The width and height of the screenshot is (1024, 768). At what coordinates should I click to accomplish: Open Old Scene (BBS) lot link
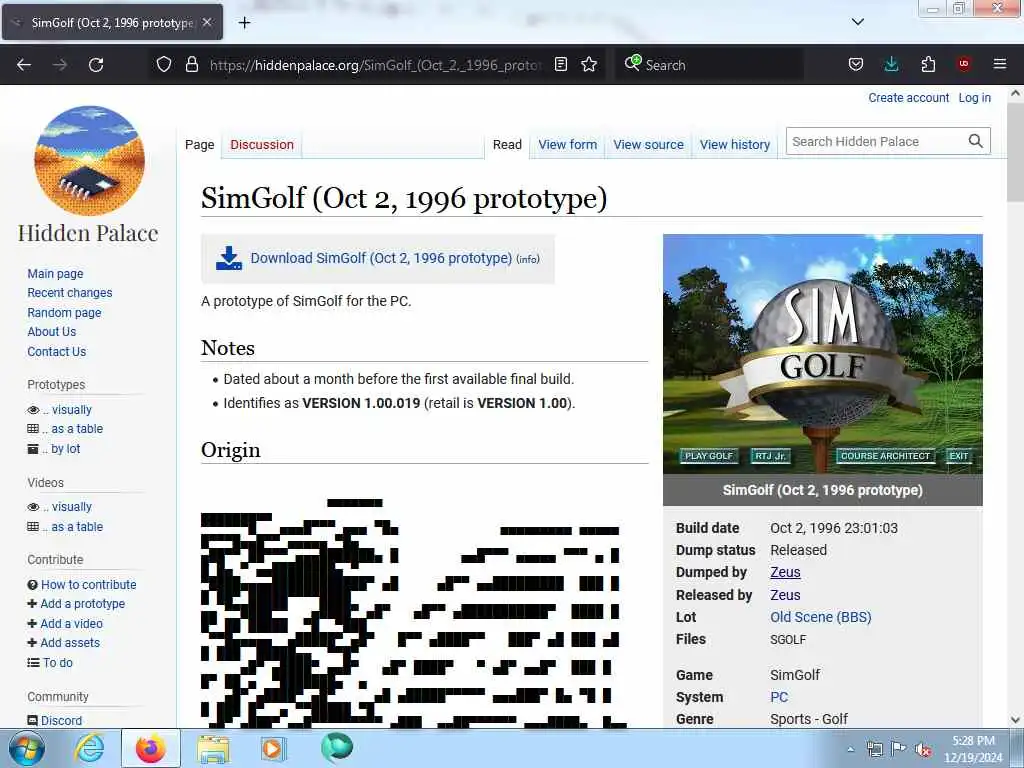(x=820, y=617)
